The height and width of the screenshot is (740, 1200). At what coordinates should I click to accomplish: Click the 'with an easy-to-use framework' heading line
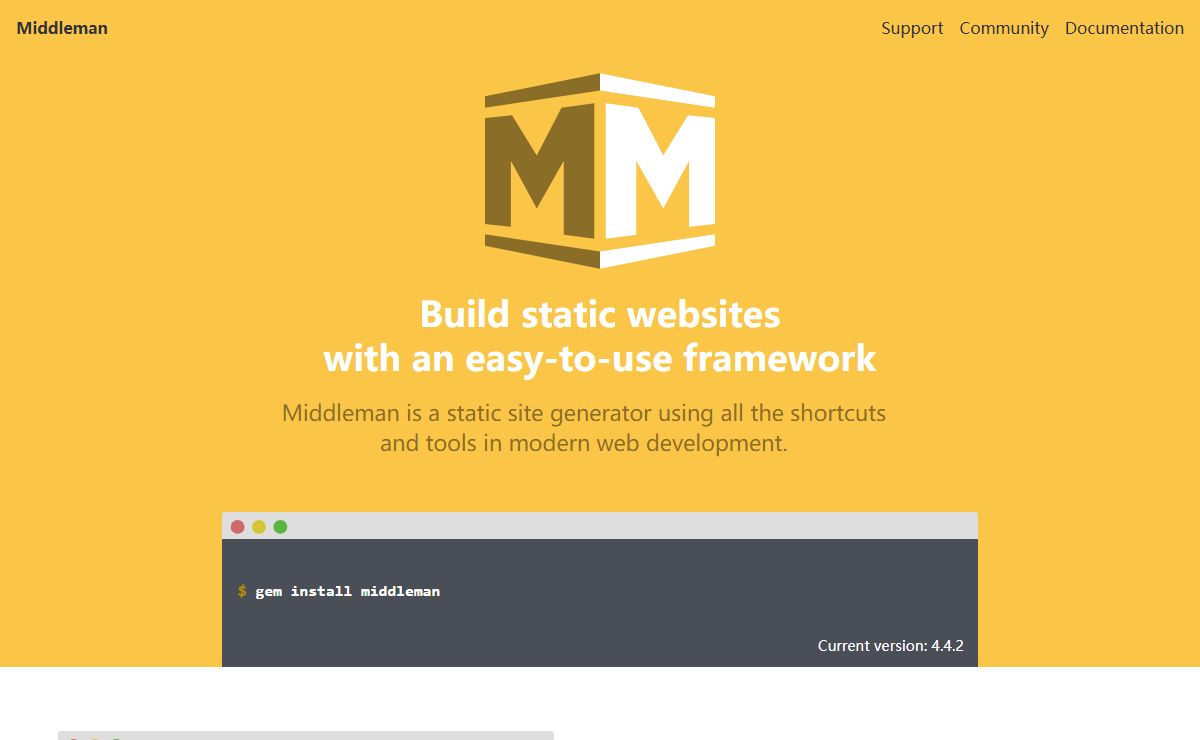(600, 358)
